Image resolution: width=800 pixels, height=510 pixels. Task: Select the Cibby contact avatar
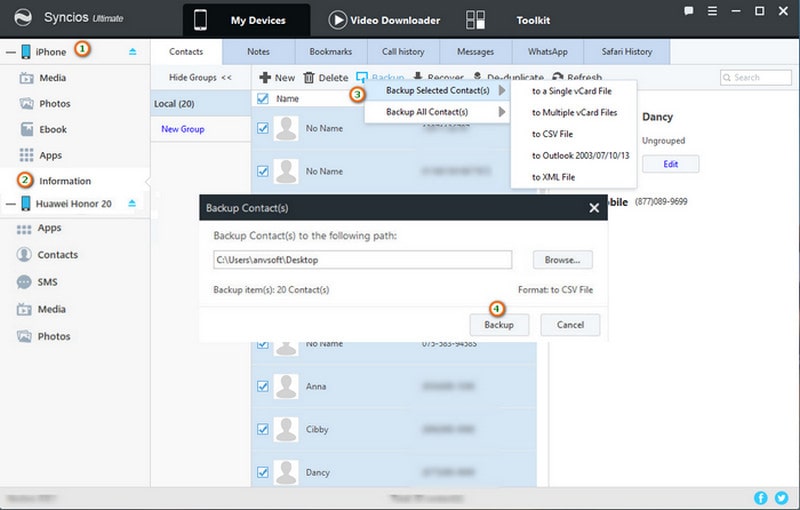(286, 429)
